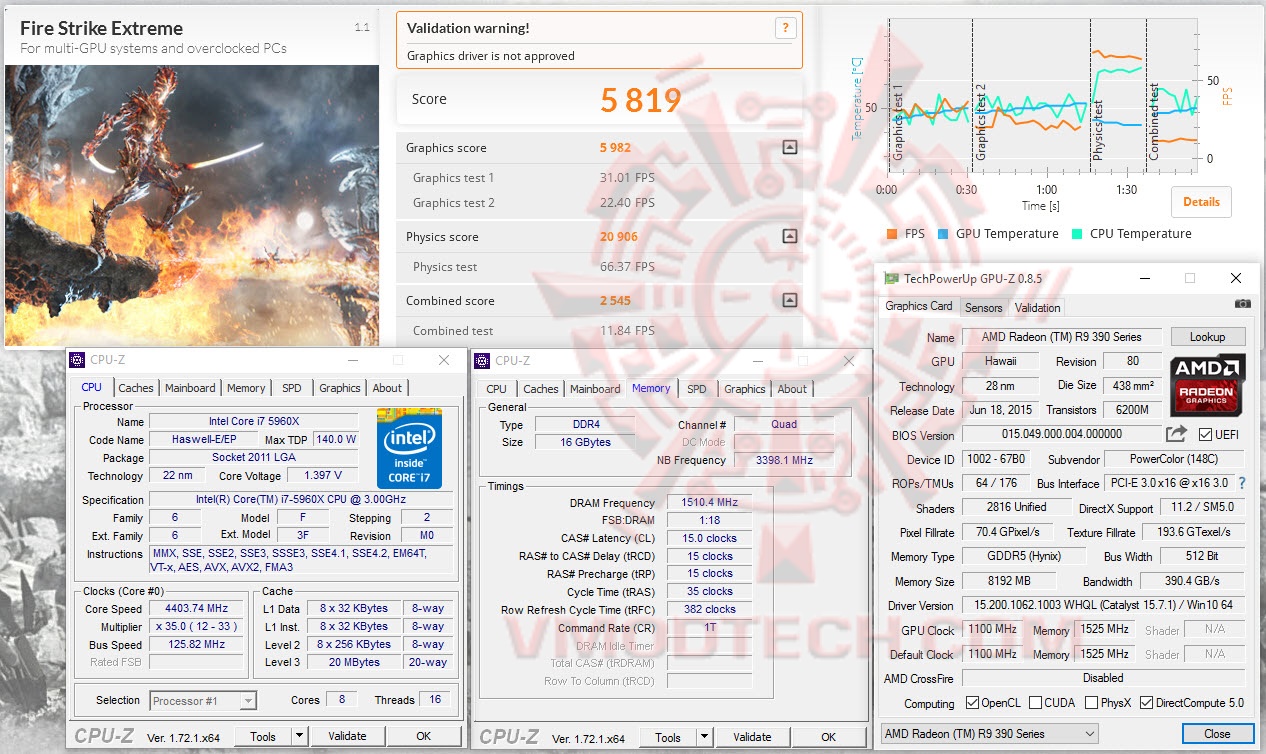Viewport: 1266px width, 754px height.
Task: Toggle the UEFI checkbox in GPU-Z
Action: click(1205, 435)
